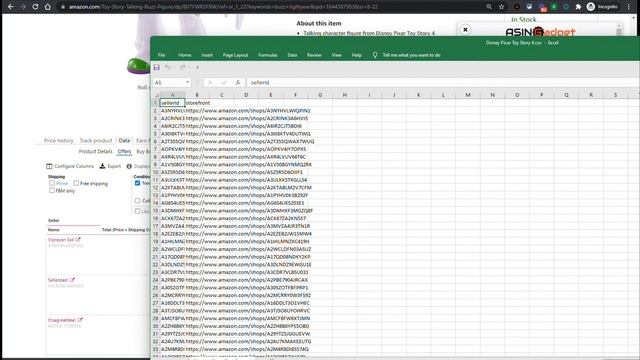The width and height of the screenshot is (640, 360).
Task: Open the Price history tab
Action: pos(58,140)
